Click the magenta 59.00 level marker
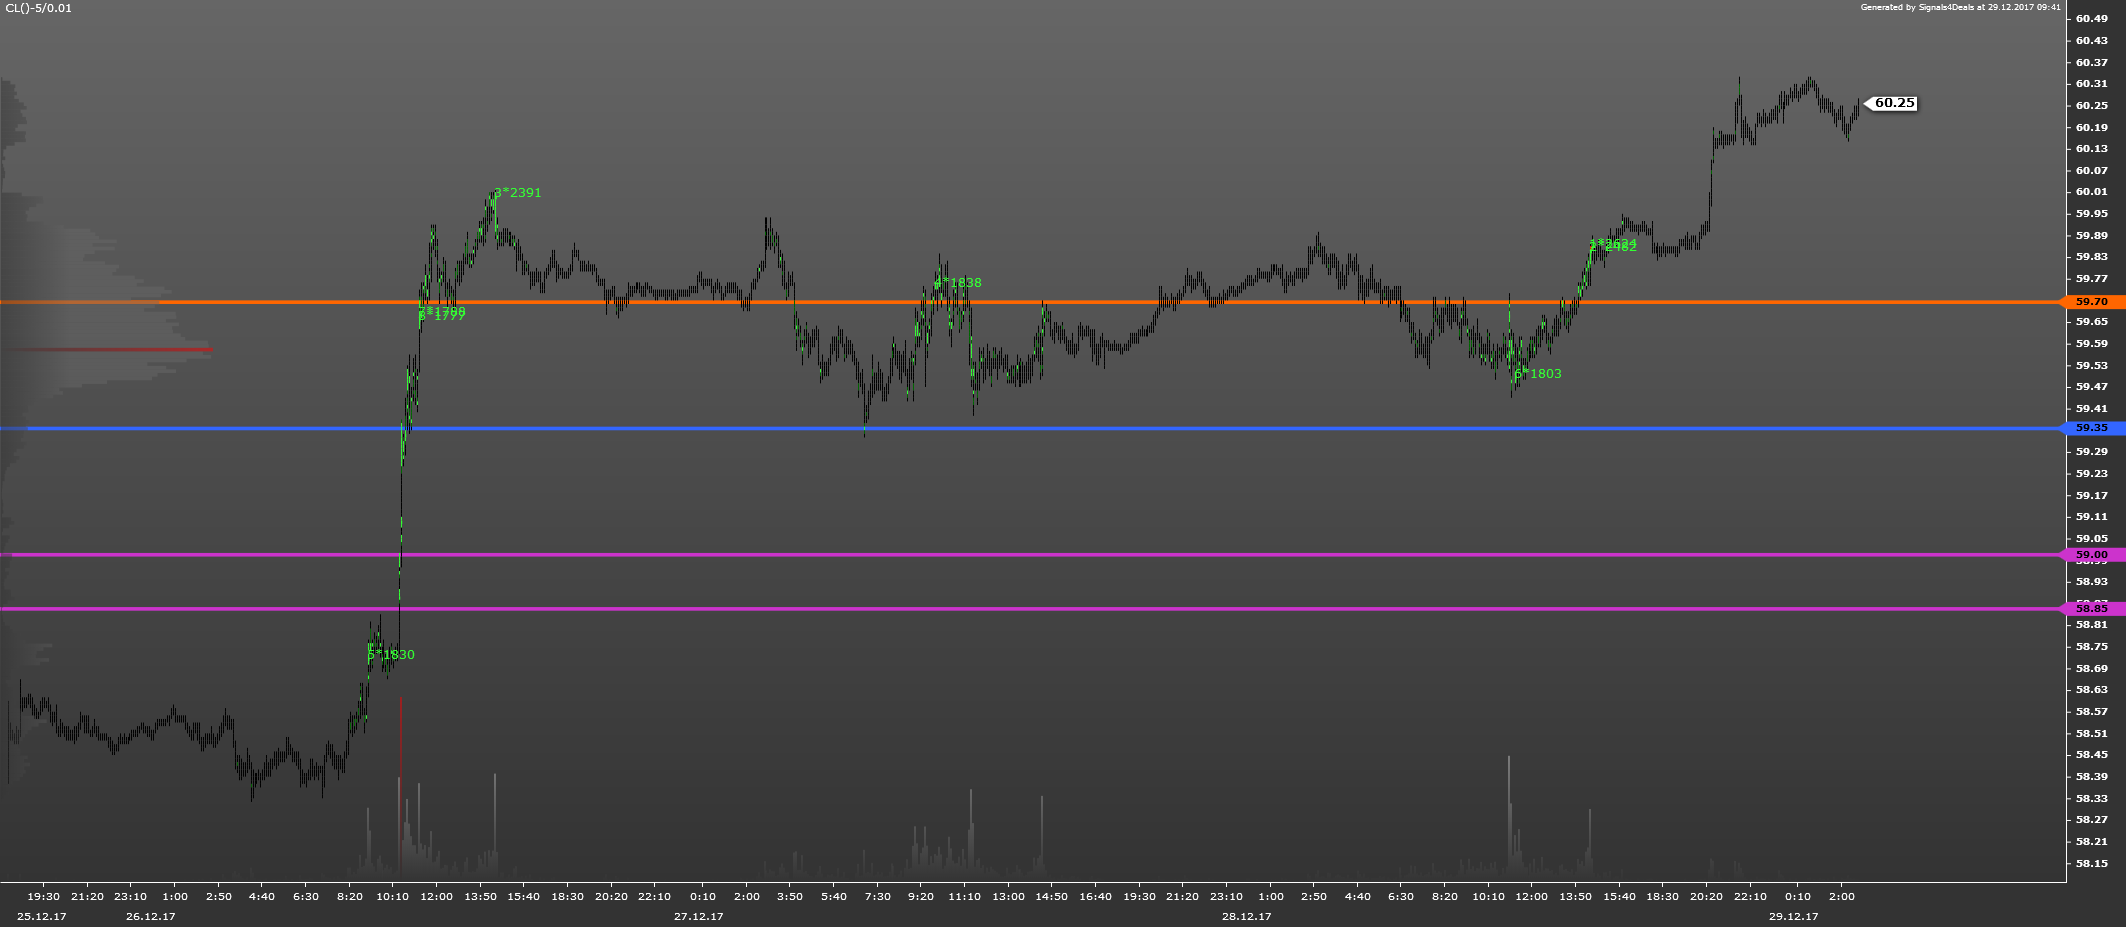The width and height of the screenshot is (2126, 927). coord(2092,555)
